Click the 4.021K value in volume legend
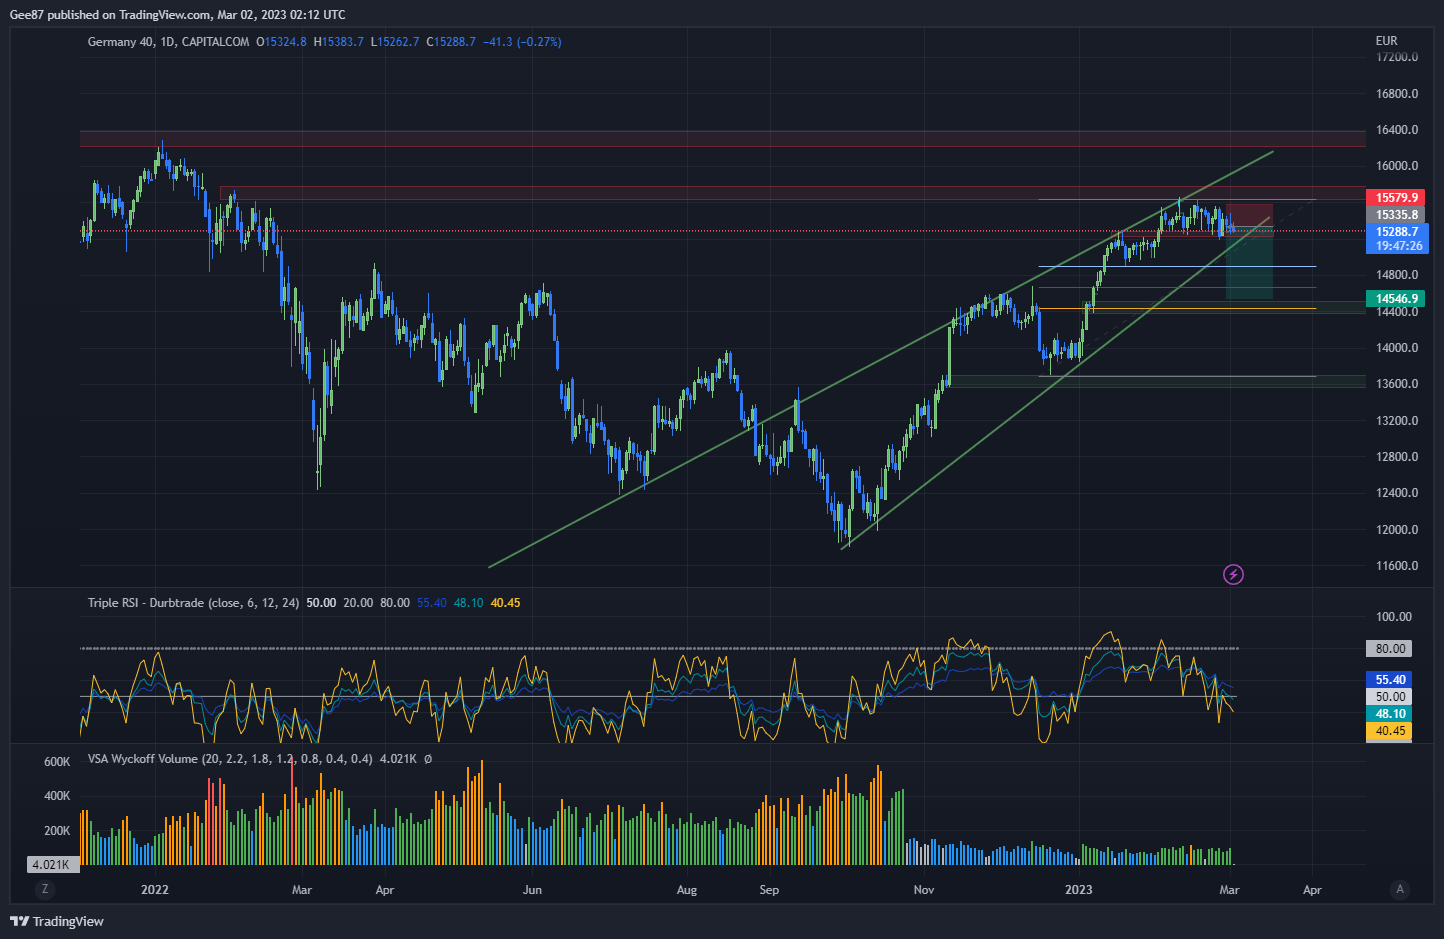Image resolution: width=1444 pixels, height=939 pixels. click(398, 759)
